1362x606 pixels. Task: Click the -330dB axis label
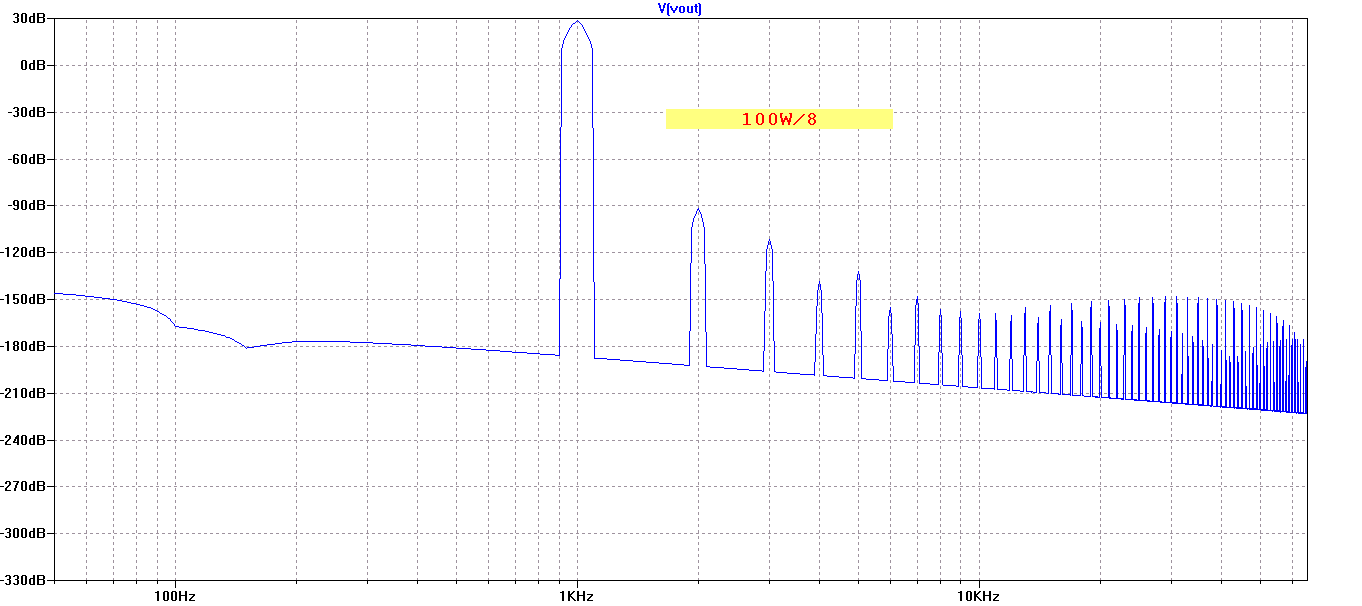(x=25, y=580)
